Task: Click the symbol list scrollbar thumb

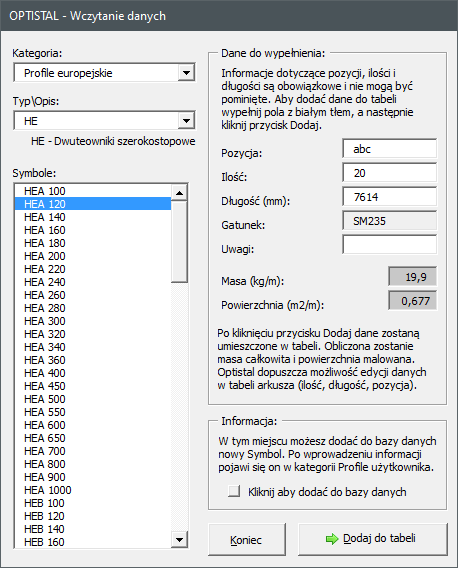Action: 179,242
